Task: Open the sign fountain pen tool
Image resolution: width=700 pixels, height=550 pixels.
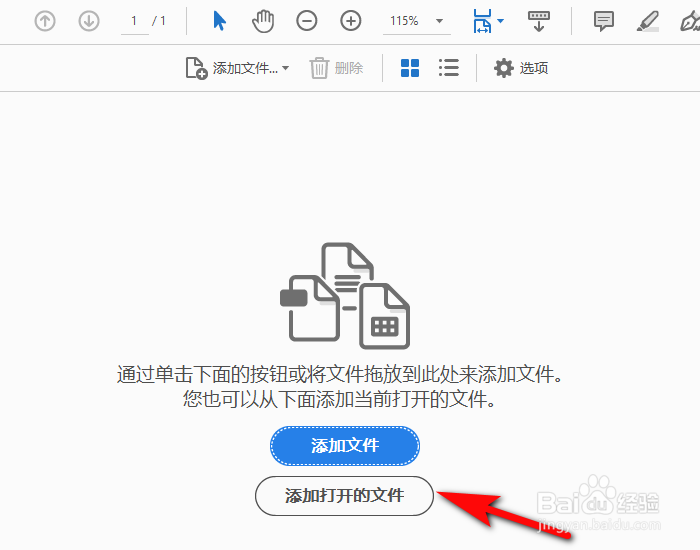Action: [x=689, y=21]
